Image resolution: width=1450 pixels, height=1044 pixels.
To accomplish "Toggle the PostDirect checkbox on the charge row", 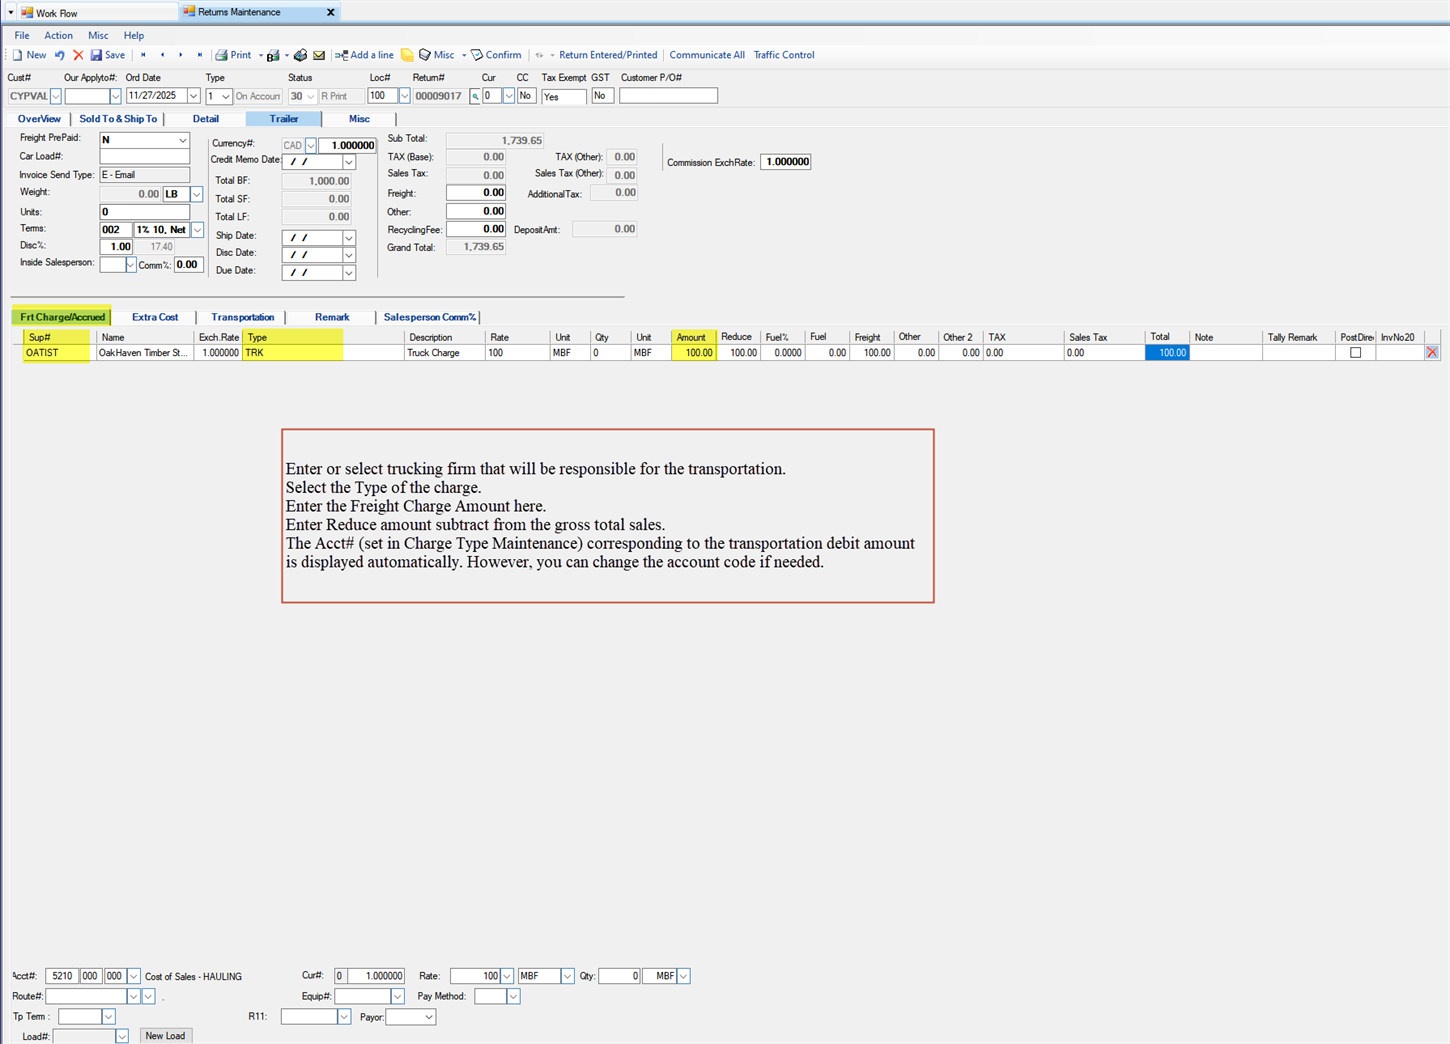I will pyautogui.click(x=1355, y=352).
